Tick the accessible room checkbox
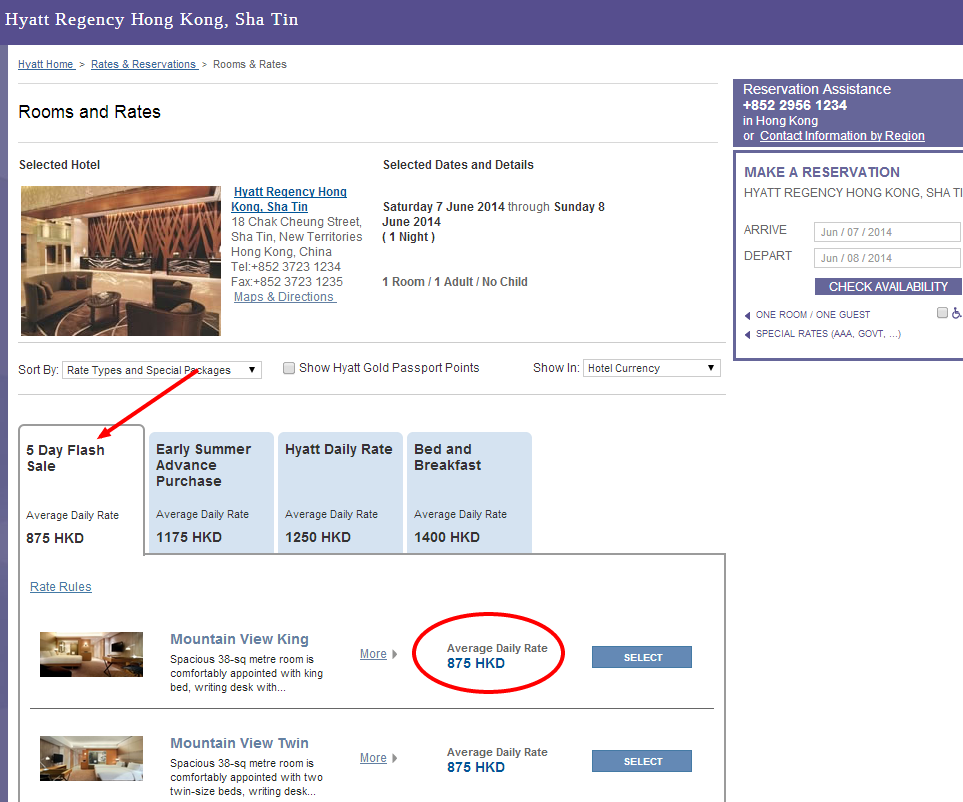The height and width of the screenshot is (802, 963). [x=942, y=313]
